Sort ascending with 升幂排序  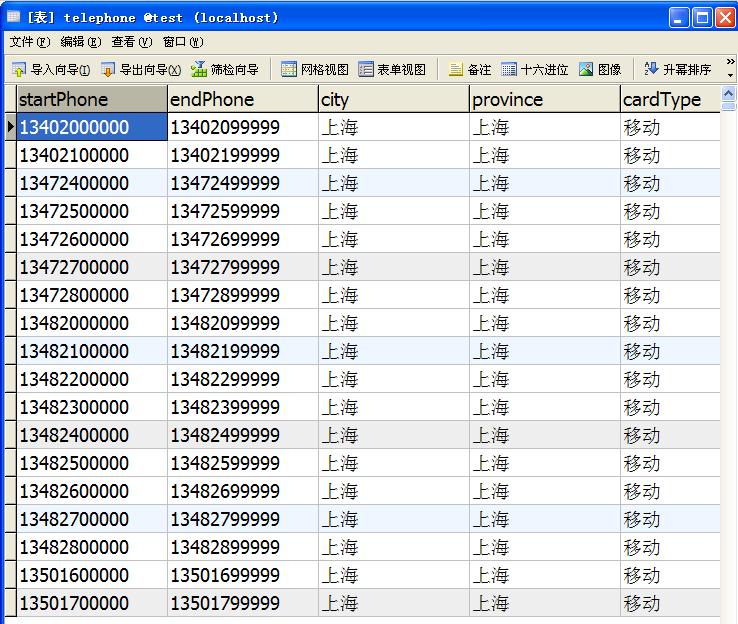coord(678,70)
